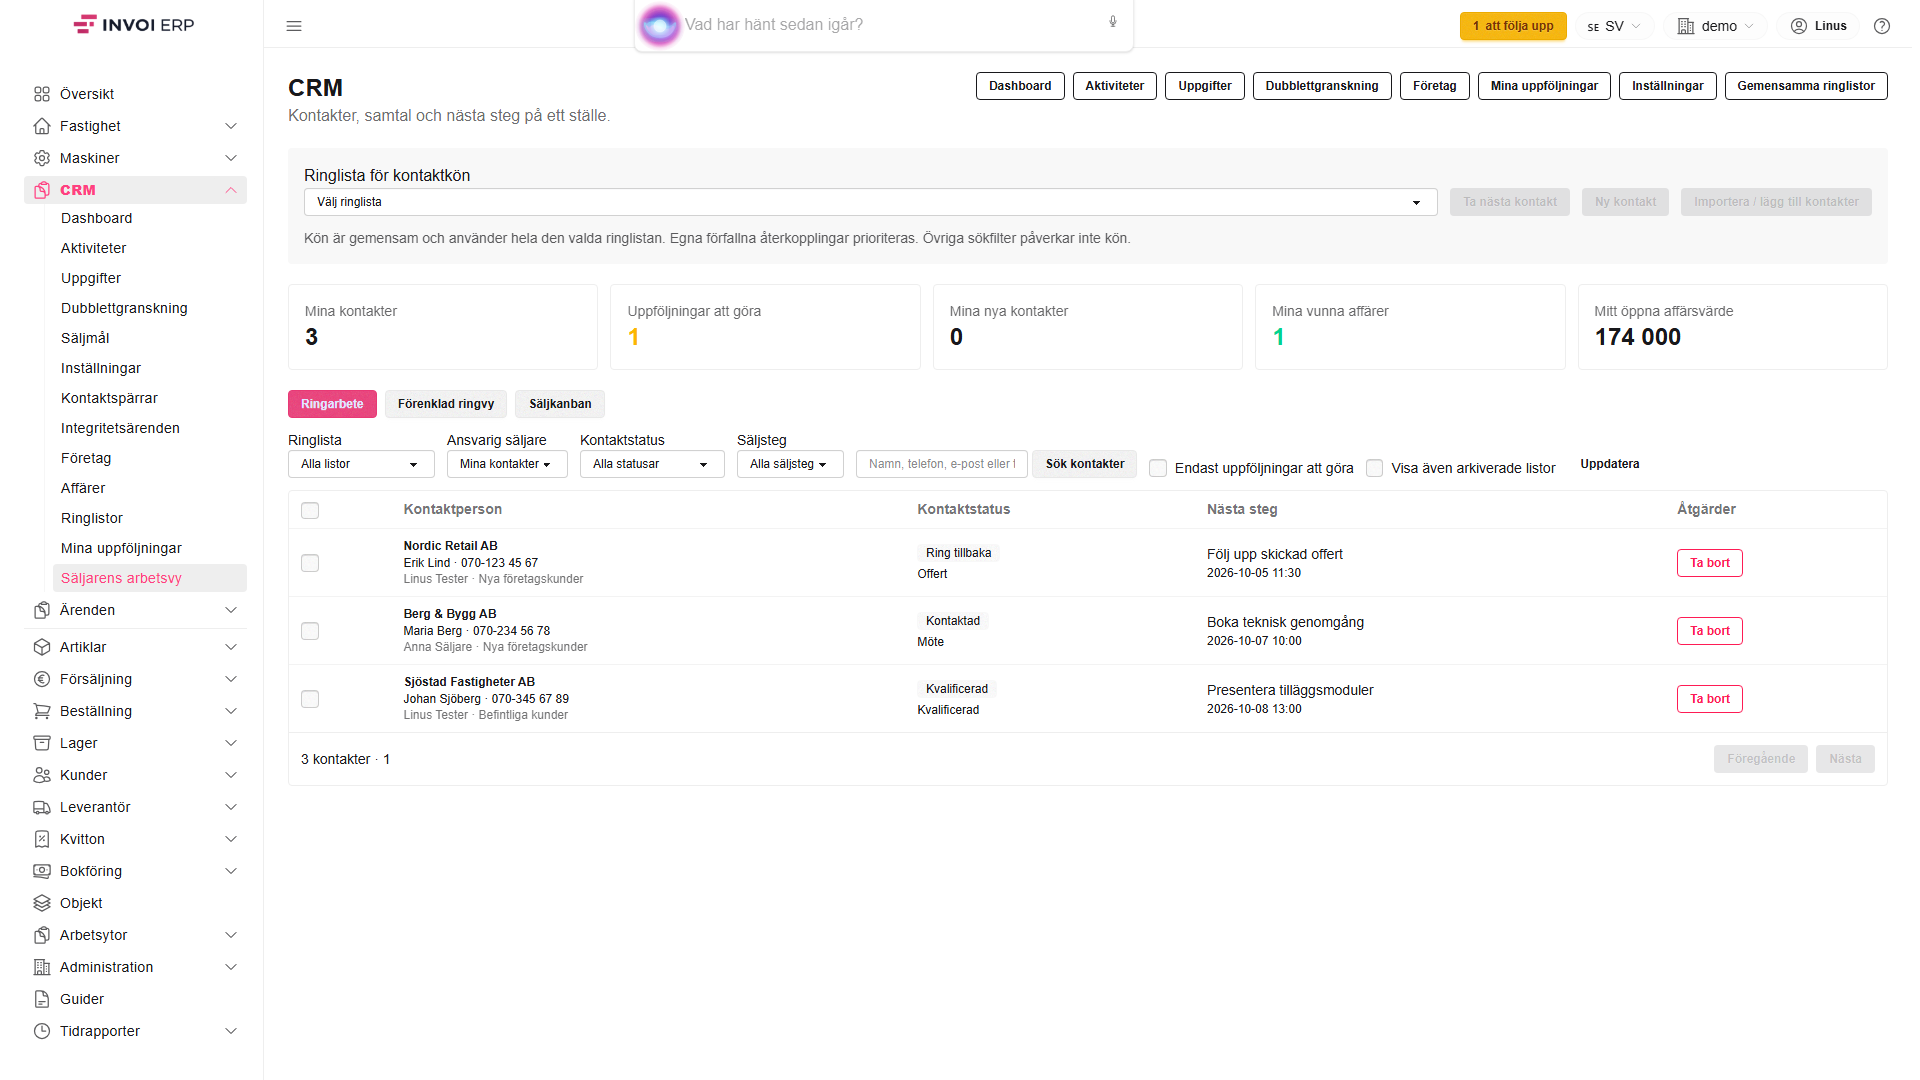The height and width of the screenshot is (1080, 1920).
Task: Click the Guider document icon
Action: pos(42,999)
